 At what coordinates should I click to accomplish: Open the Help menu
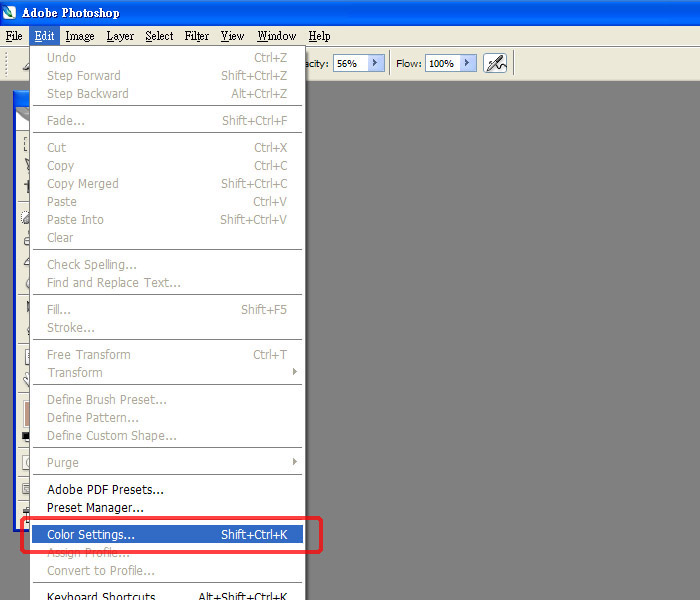[x=319, y=36]
